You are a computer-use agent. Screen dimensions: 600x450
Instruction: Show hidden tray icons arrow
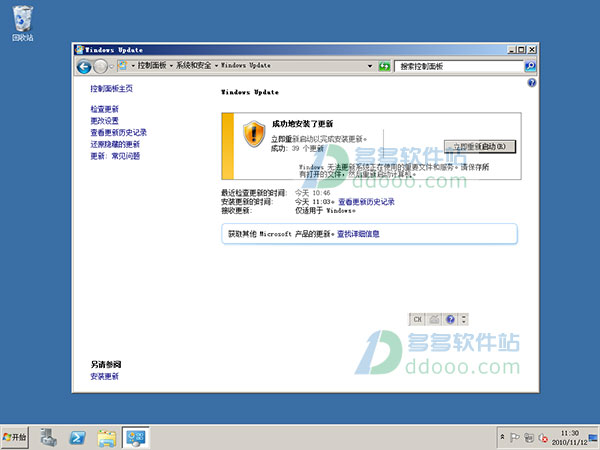click(x=502, y=437)
